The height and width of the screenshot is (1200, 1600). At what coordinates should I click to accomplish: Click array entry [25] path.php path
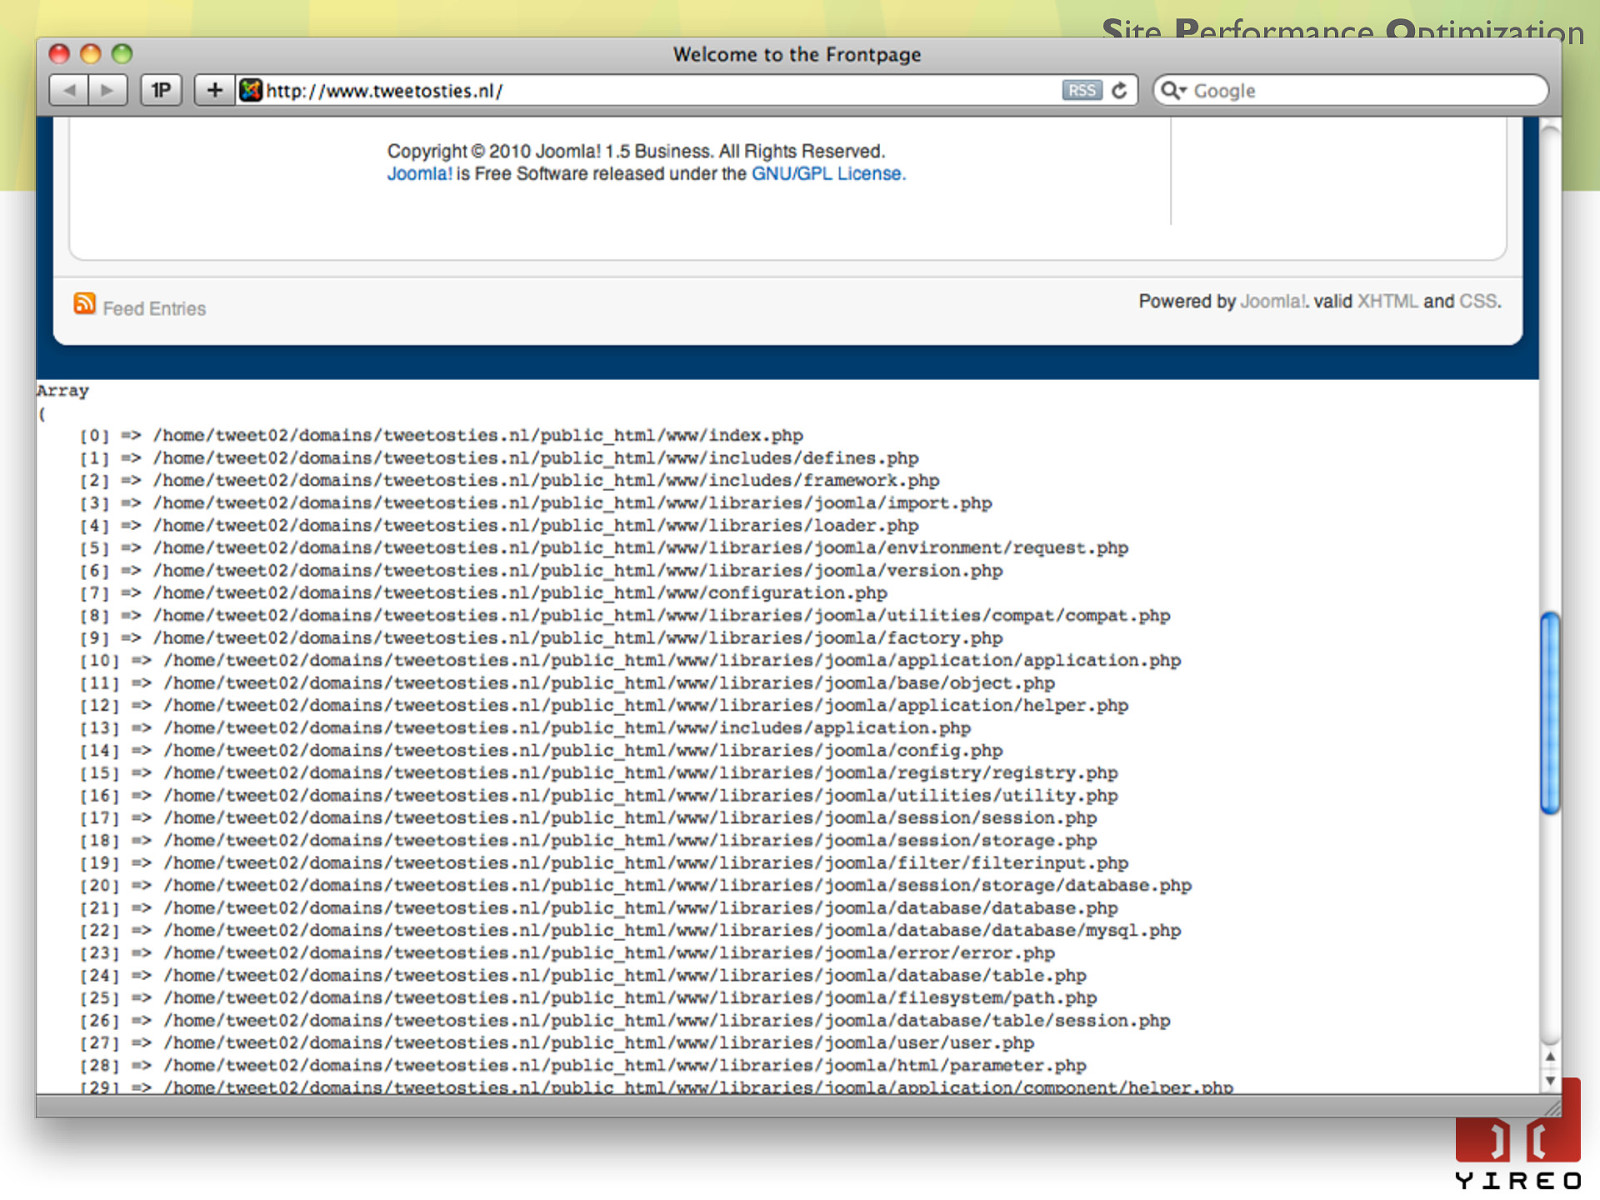tap(630, 998)
